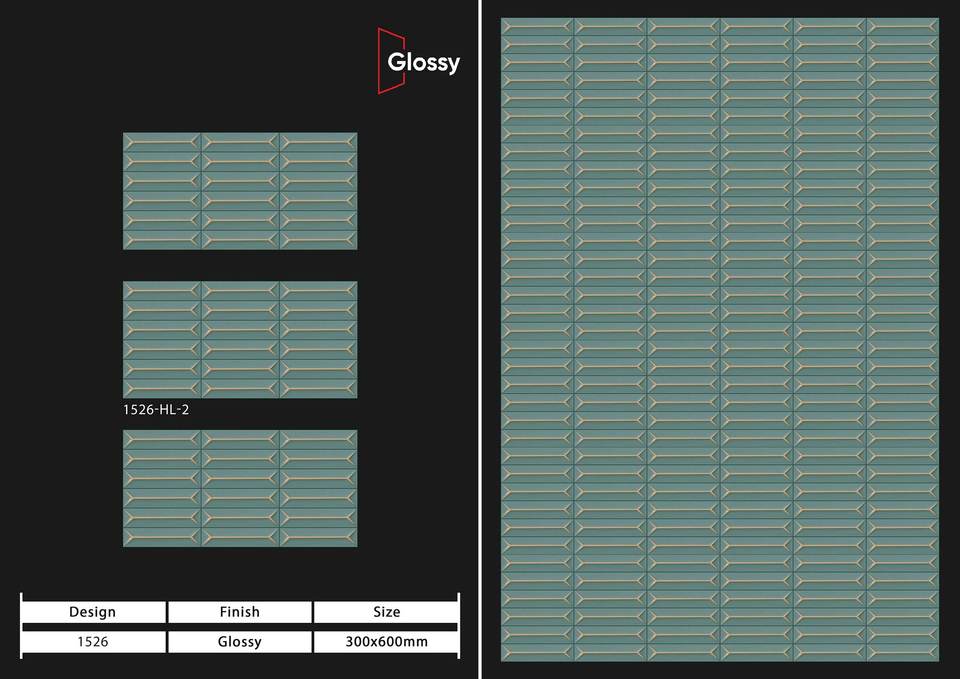Image resolution: width=960 pixels, height=679 pixels.
Task: Pick the Glossy value in the table
Action: click(x=239, y=642)
